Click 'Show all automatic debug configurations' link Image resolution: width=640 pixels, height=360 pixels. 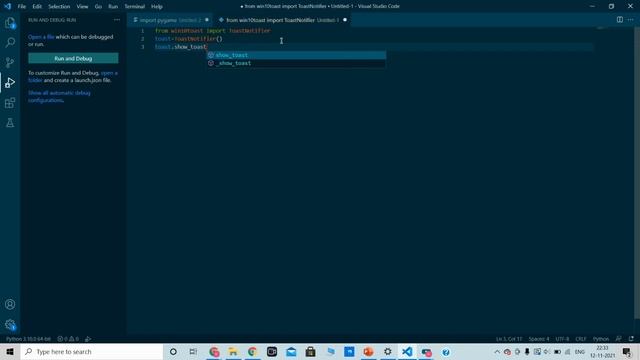pyautogui.click(x=59, y=96)
